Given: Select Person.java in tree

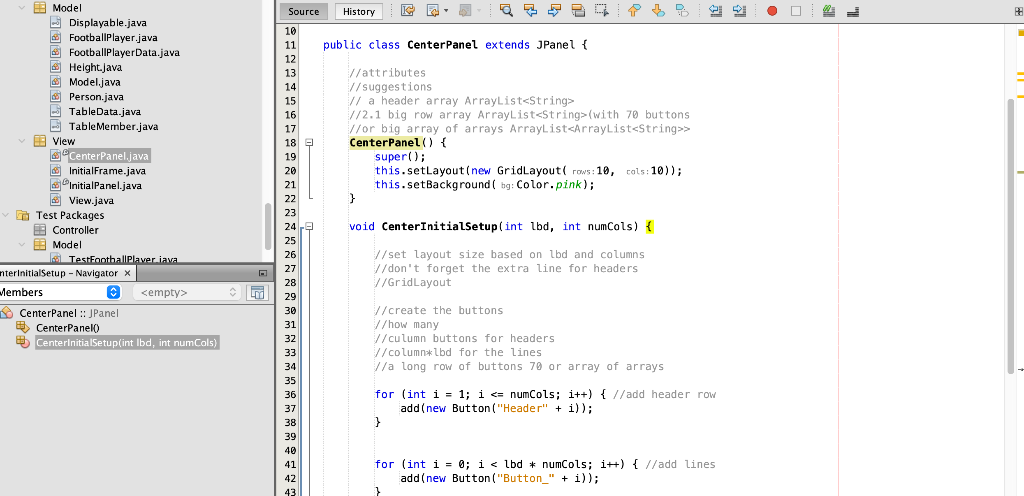Looking at the screenshot, I should pos(96,97).
